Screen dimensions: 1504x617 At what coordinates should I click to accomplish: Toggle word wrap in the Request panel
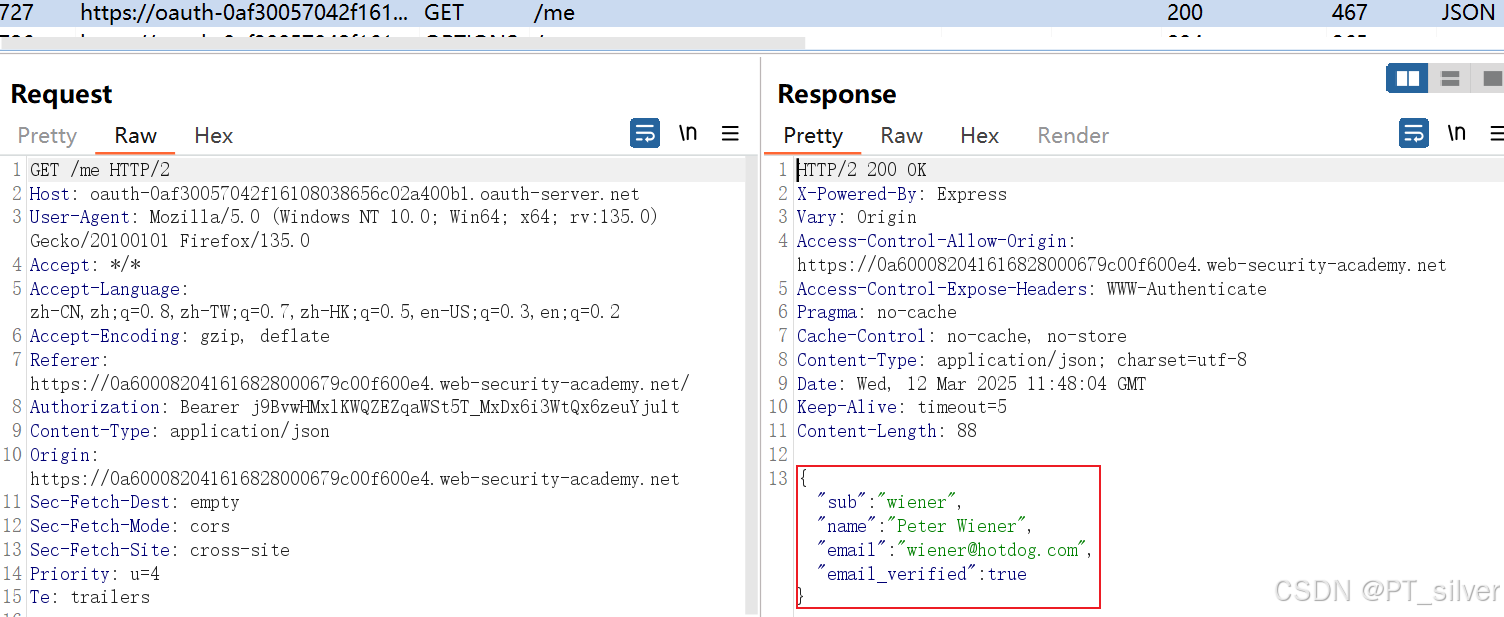point(645,133)
